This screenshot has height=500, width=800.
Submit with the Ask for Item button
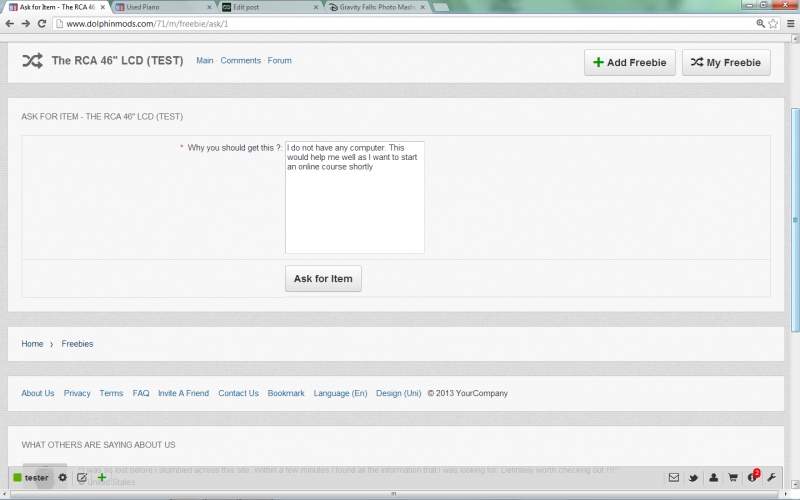tap(323, 279)
